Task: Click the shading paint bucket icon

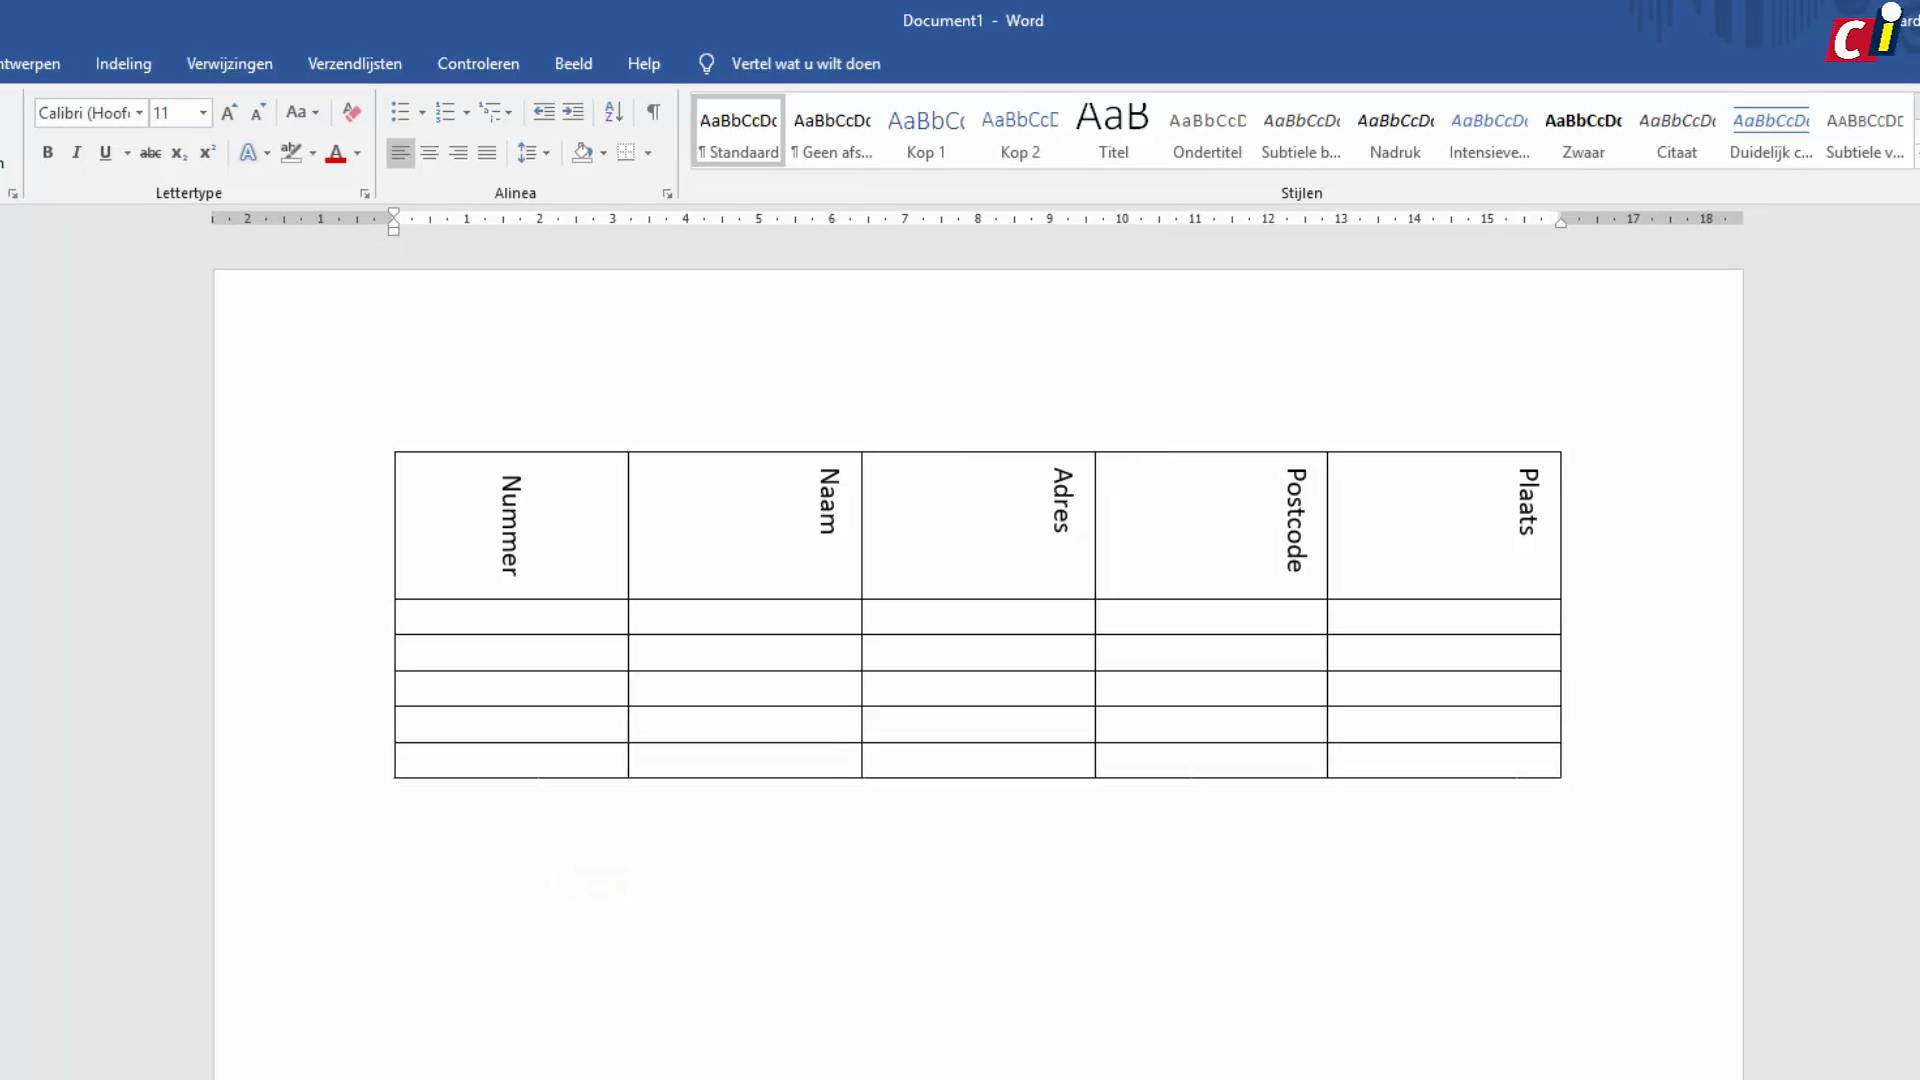Action: pyautogui.click(x=582, y=153)
